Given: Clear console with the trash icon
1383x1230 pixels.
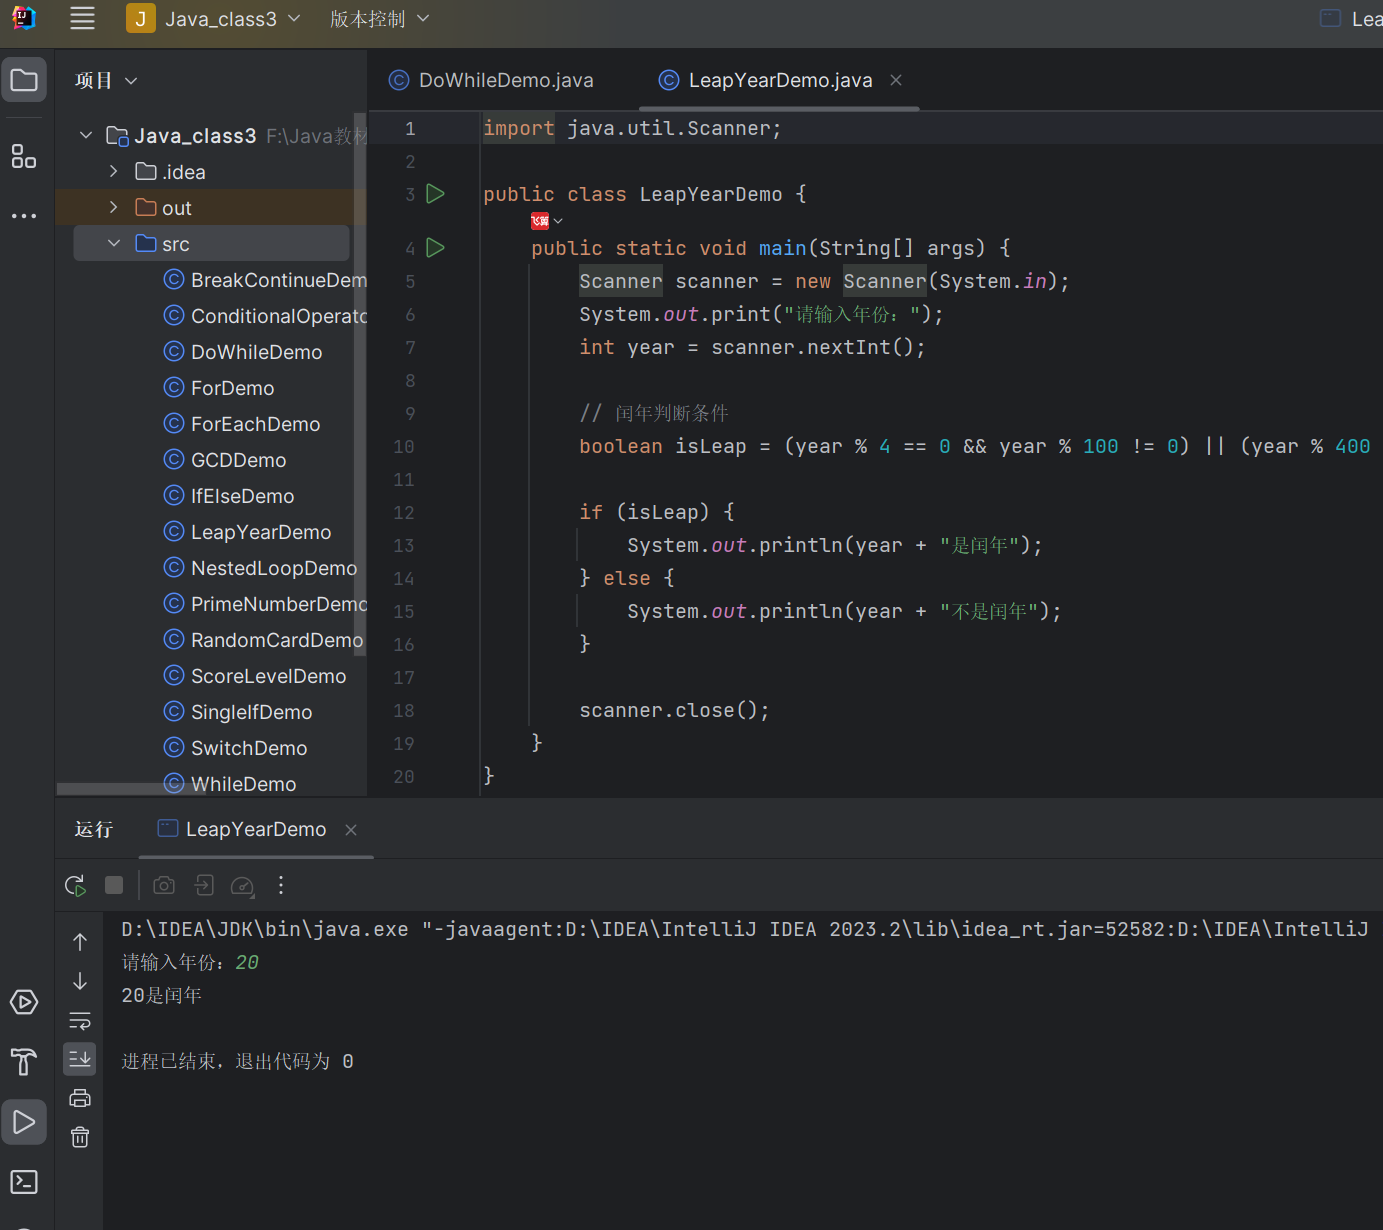Looking at the screenshot, I should click(x=80, y=1137).
